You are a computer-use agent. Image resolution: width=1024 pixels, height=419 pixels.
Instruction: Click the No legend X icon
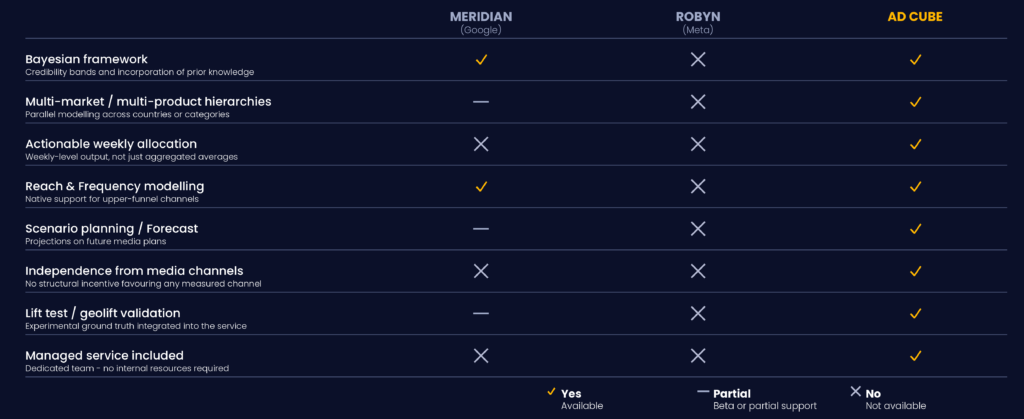[856, 392]
